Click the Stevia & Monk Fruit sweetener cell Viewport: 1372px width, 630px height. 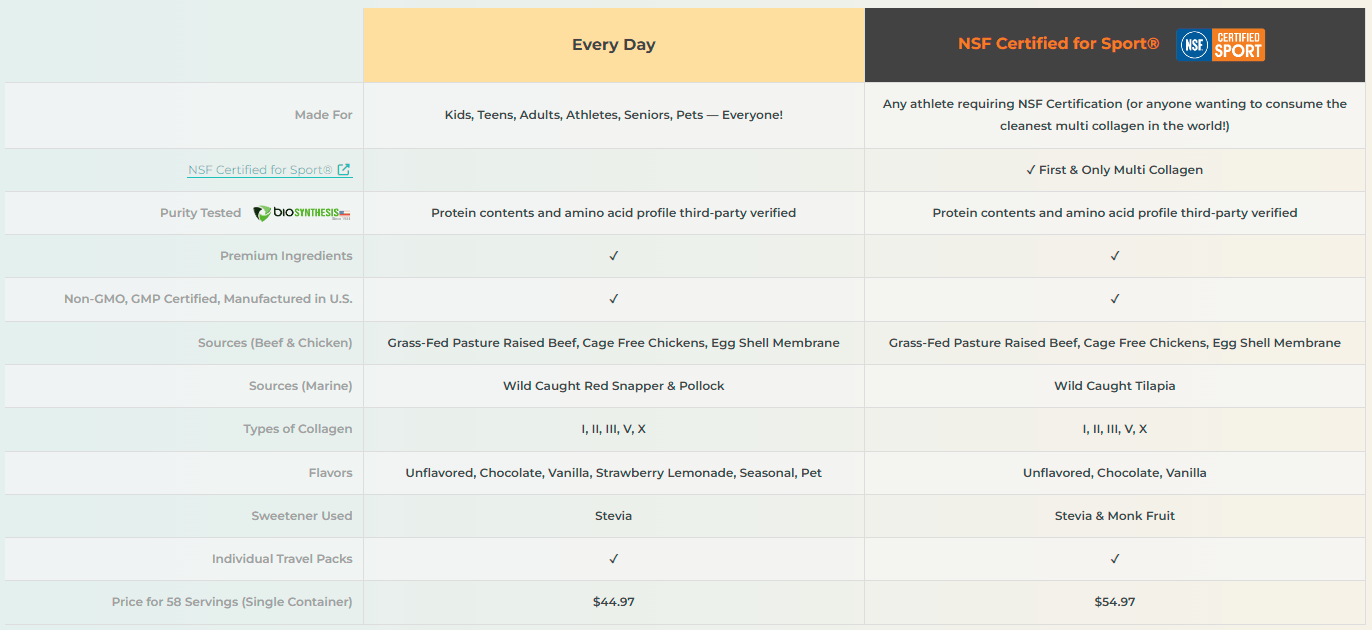coord(1114,515)
